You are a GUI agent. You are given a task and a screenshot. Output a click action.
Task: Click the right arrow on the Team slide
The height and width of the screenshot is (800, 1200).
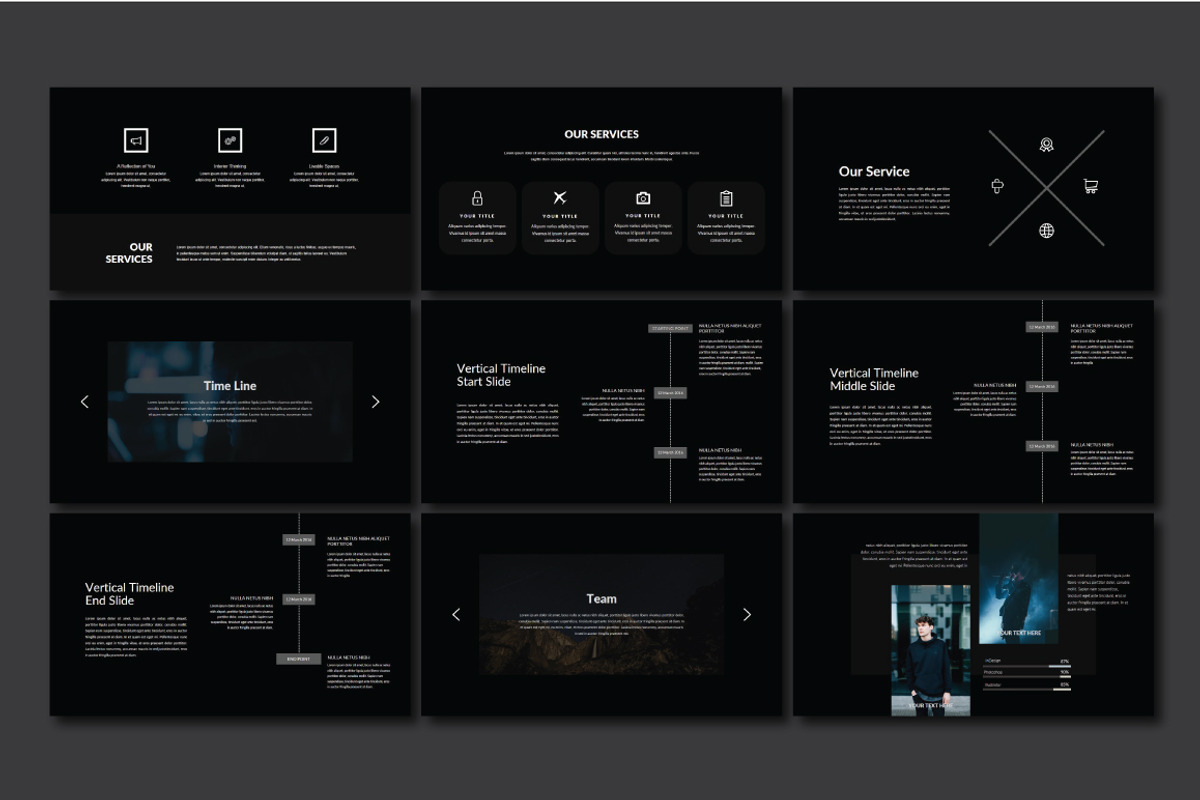(747, 614)
